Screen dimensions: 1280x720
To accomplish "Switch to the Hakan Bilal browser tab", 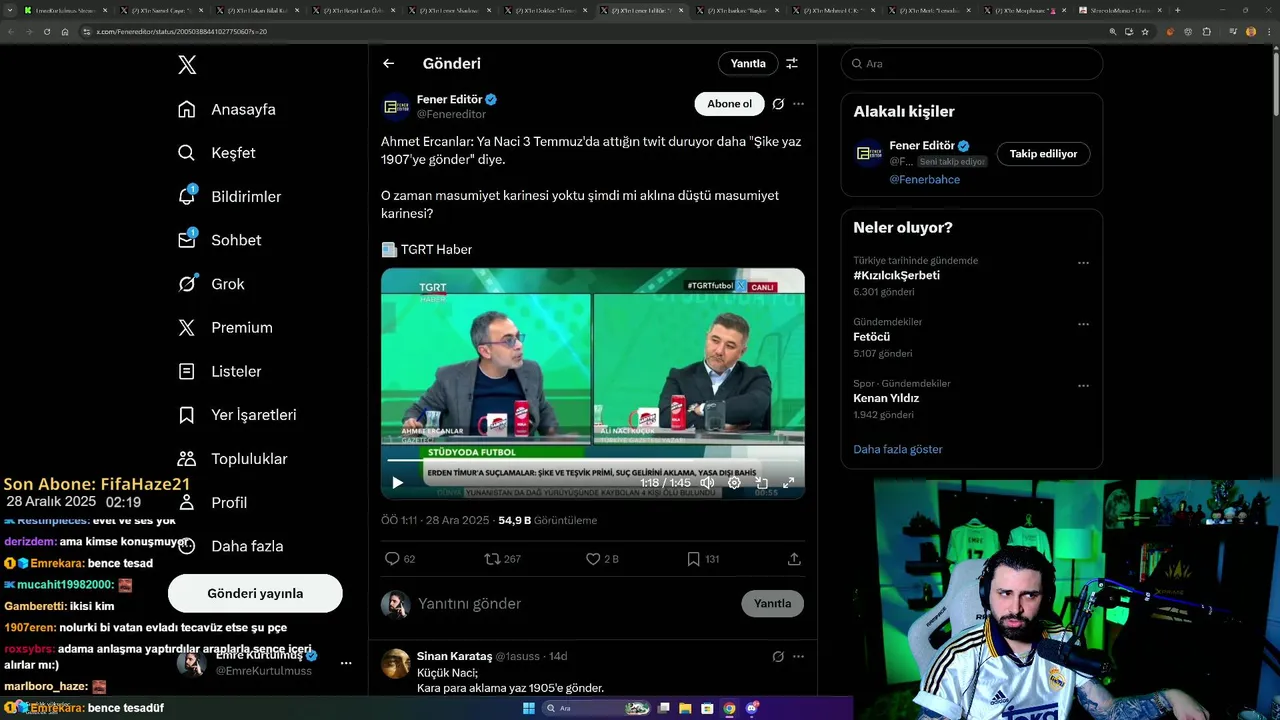I will [x=258, y=10].
